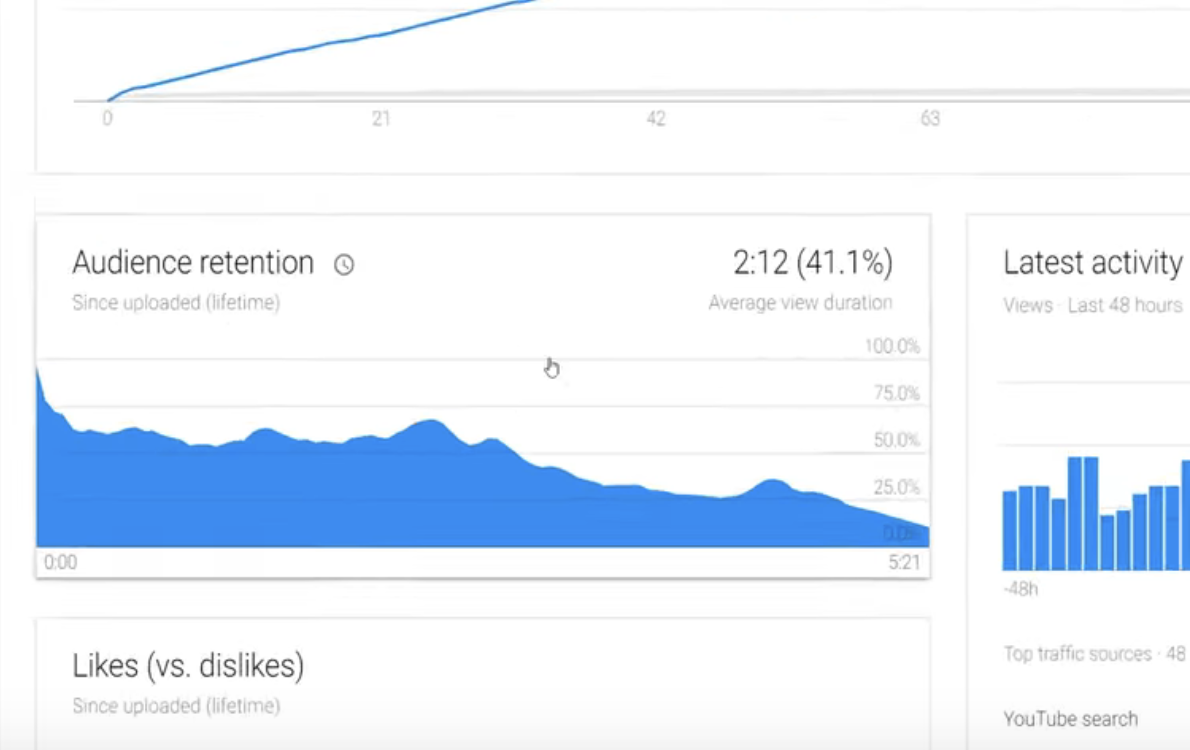
Task: Select the first bar in Latest activity chart
Action: click(1009, 531)
